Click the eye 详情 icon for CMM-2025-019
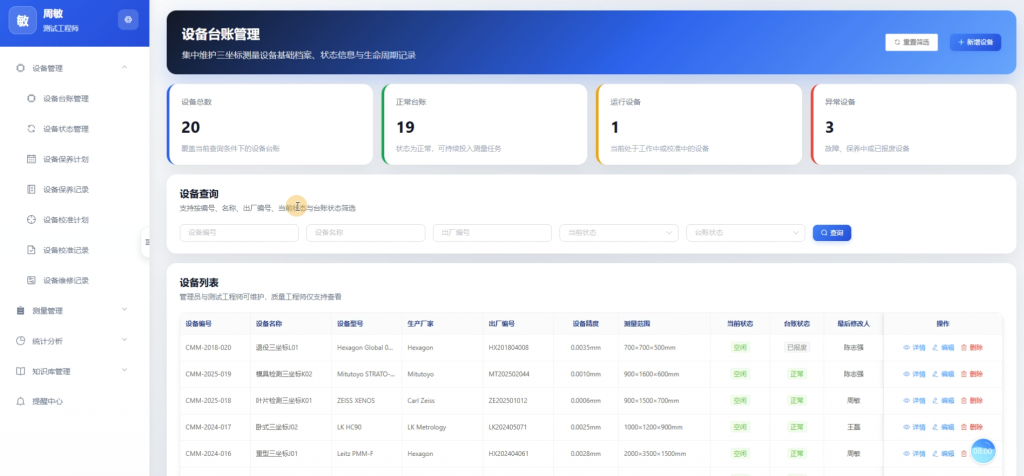 tap(906, 374)
